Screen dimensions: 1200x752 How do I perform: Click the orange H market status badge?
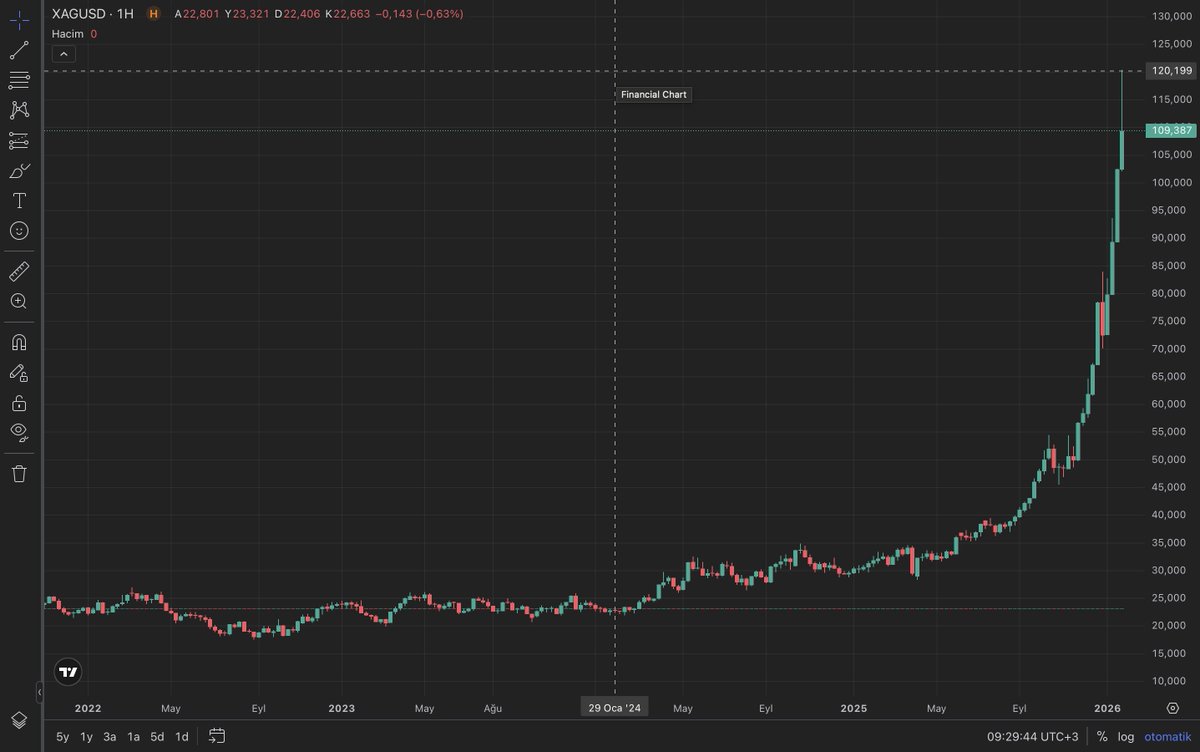click(153, 14)
